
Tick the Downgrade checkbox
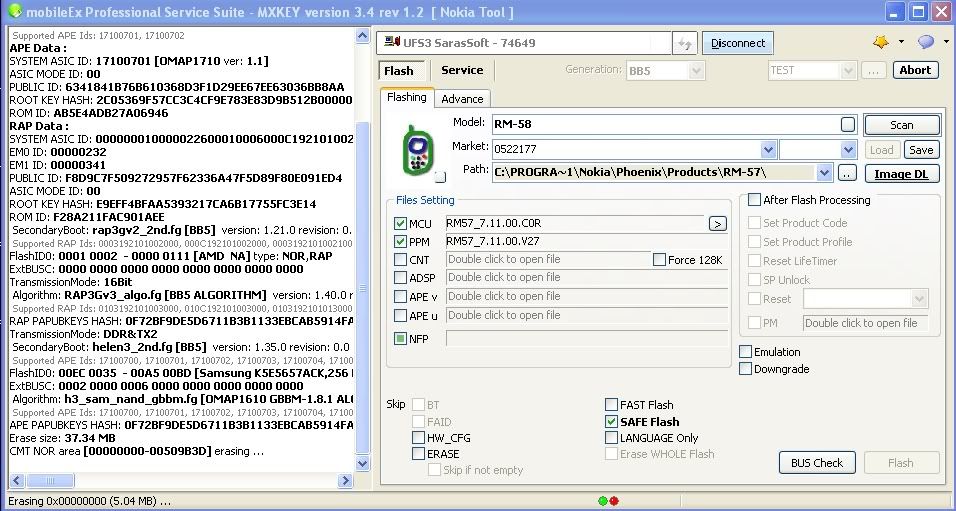[x=746, y=369]
